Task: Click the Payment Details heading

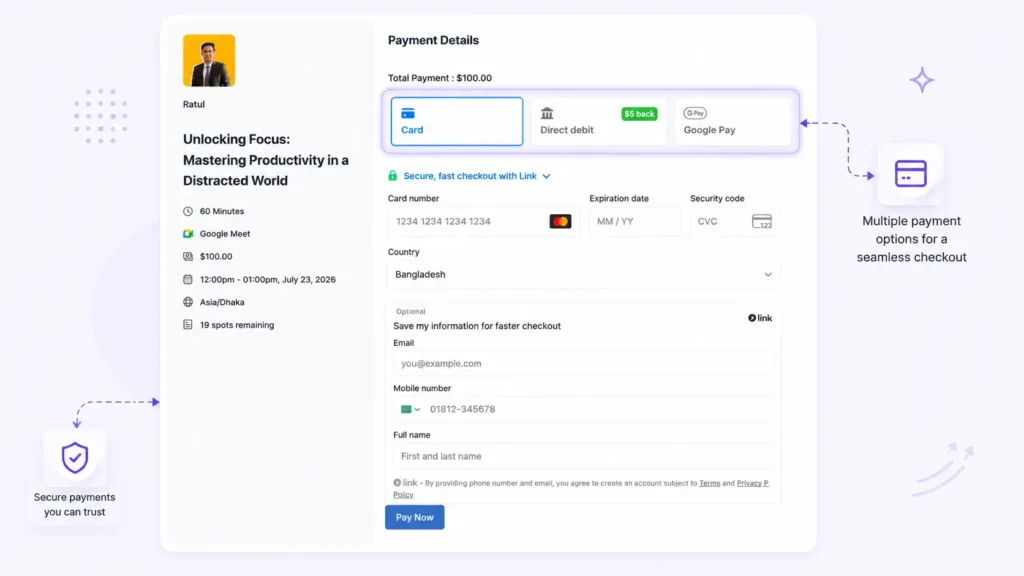Action: pos(434,40)
